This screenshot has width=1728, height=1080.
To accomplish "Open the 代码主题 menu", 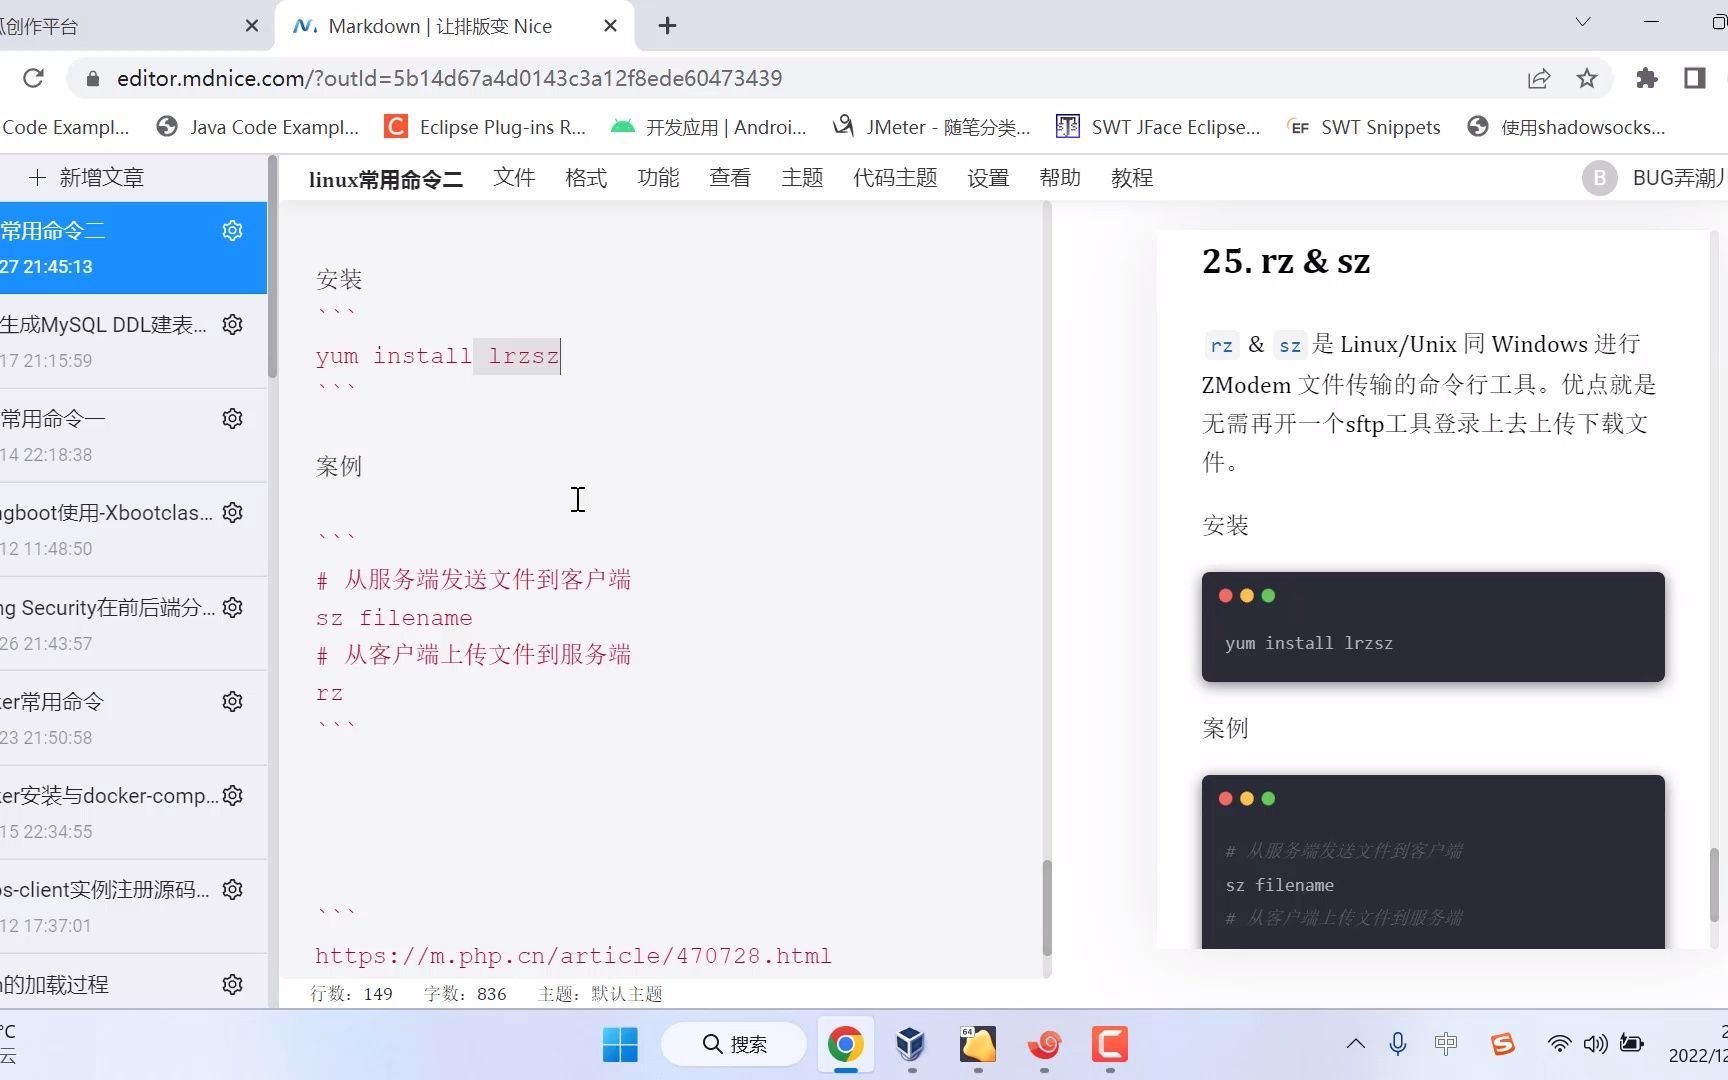I will (x=895, y=178).
